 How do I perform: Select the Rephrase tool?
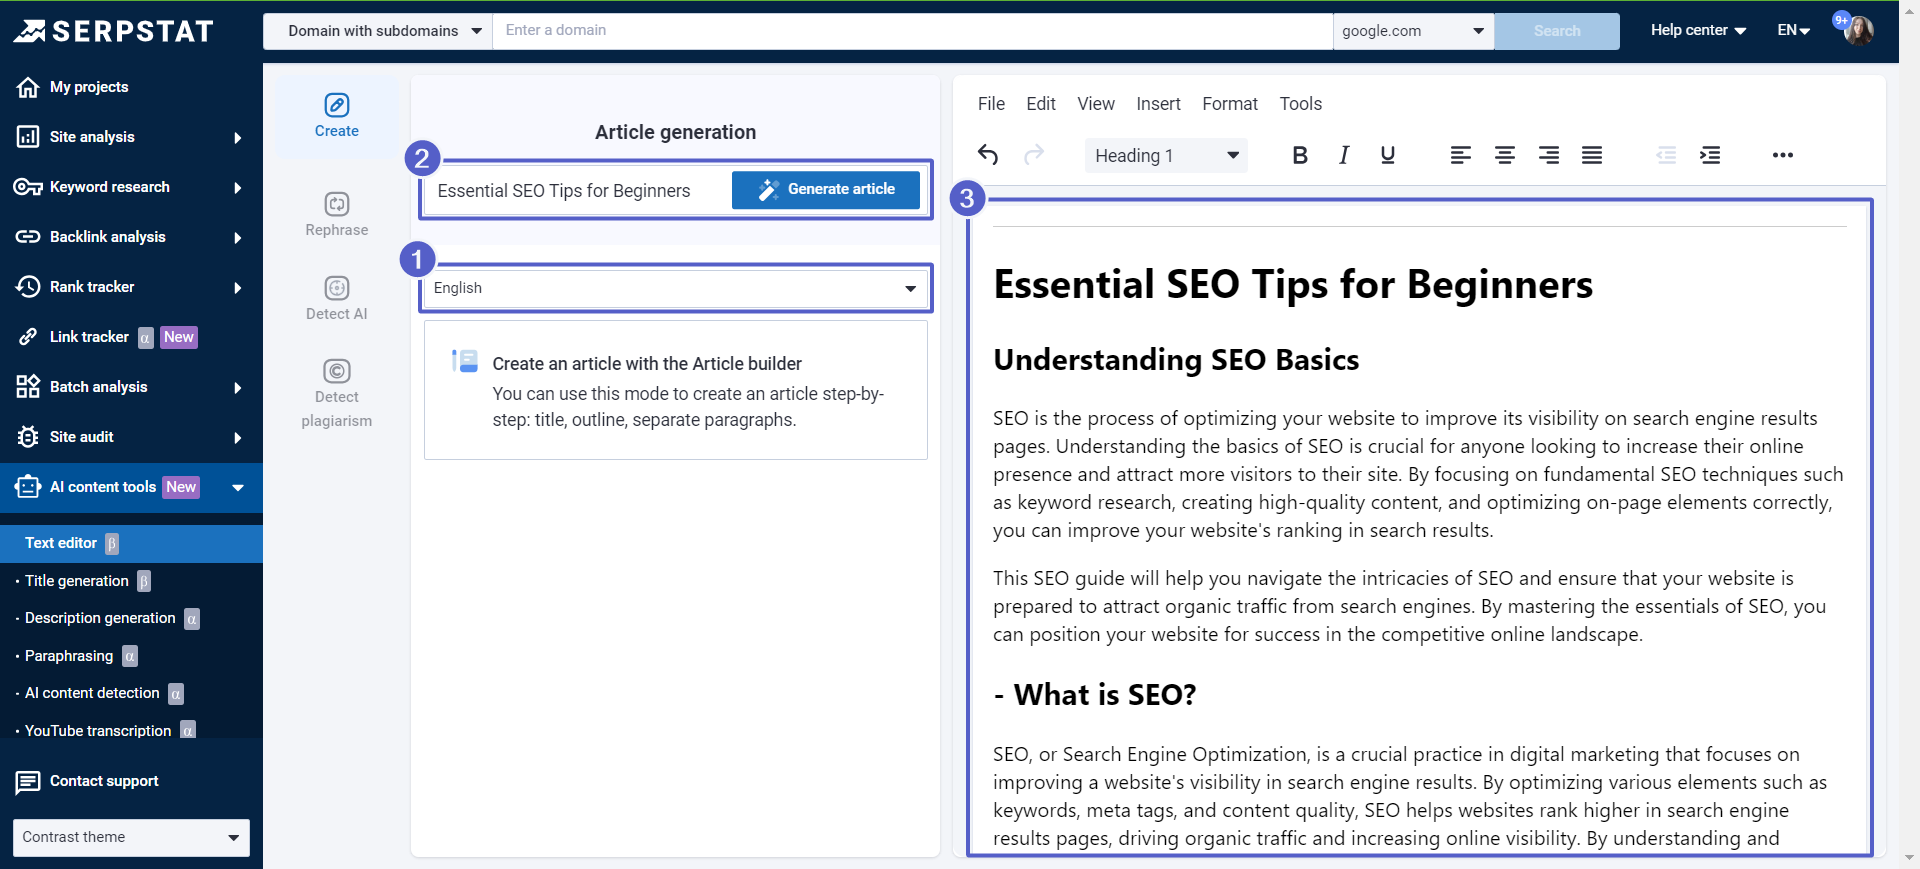(x=337, y=214)
